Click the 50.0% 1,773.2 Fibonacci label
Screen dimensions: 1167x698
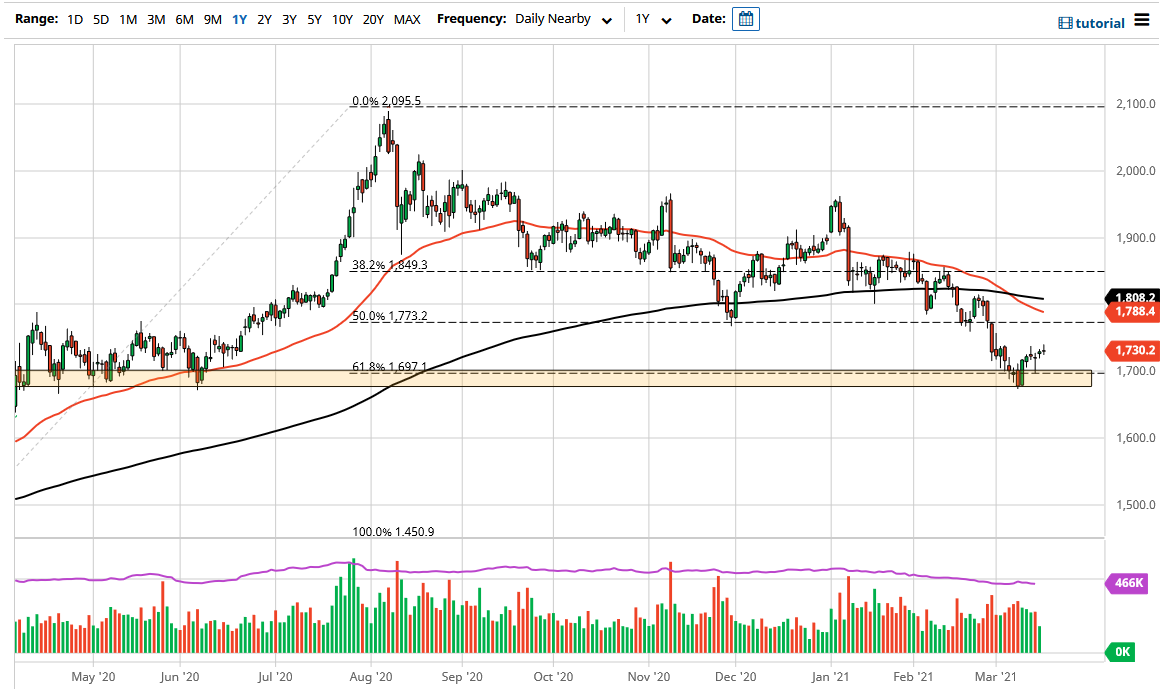389,316
